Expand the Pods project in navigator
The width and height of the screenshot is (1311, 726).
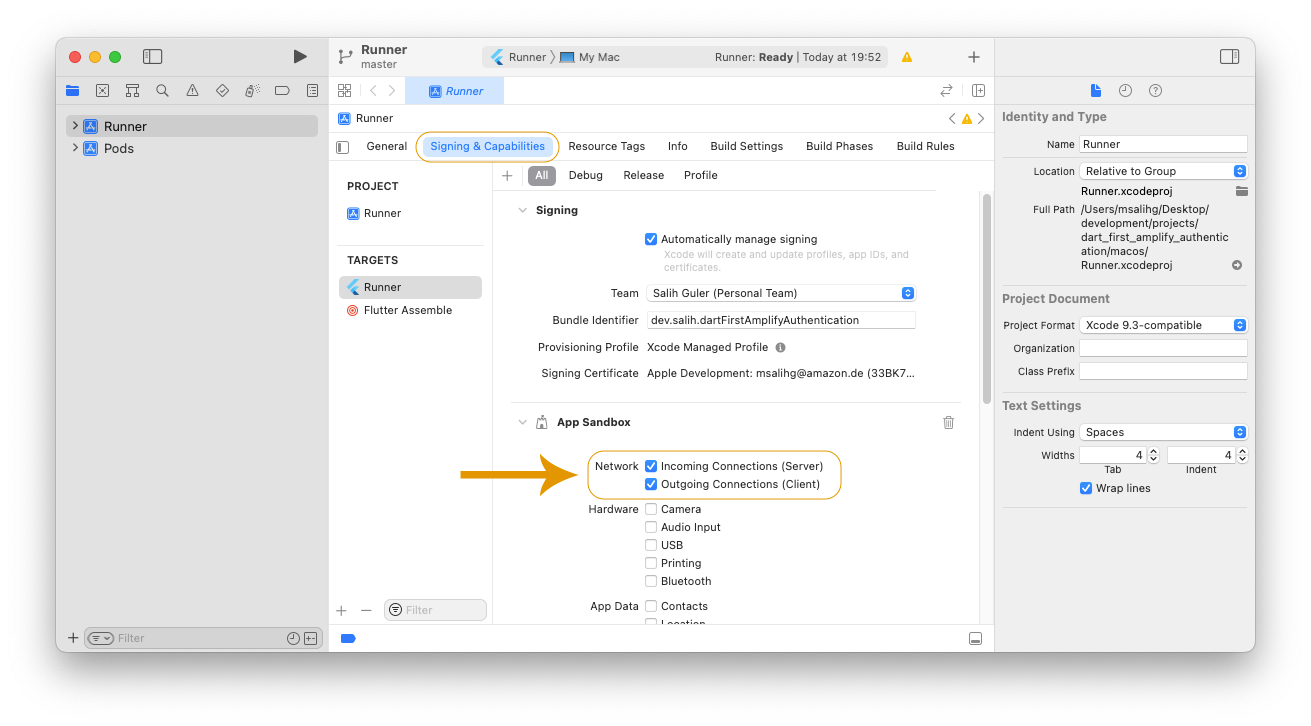click(x=75, y=148)
